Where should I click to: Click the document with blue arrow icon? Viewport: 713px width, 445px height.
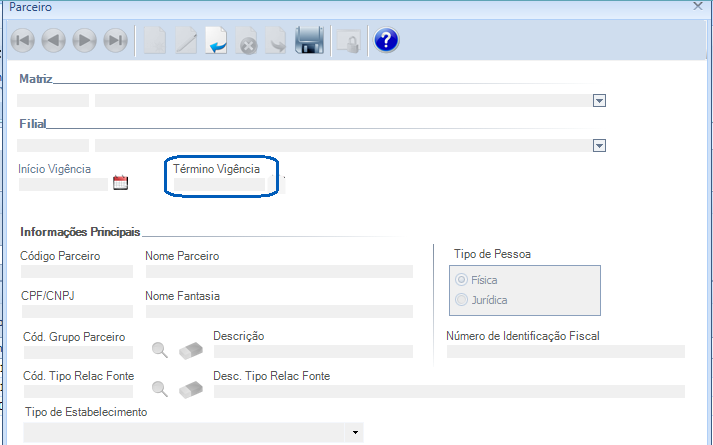tap(216, 40)
